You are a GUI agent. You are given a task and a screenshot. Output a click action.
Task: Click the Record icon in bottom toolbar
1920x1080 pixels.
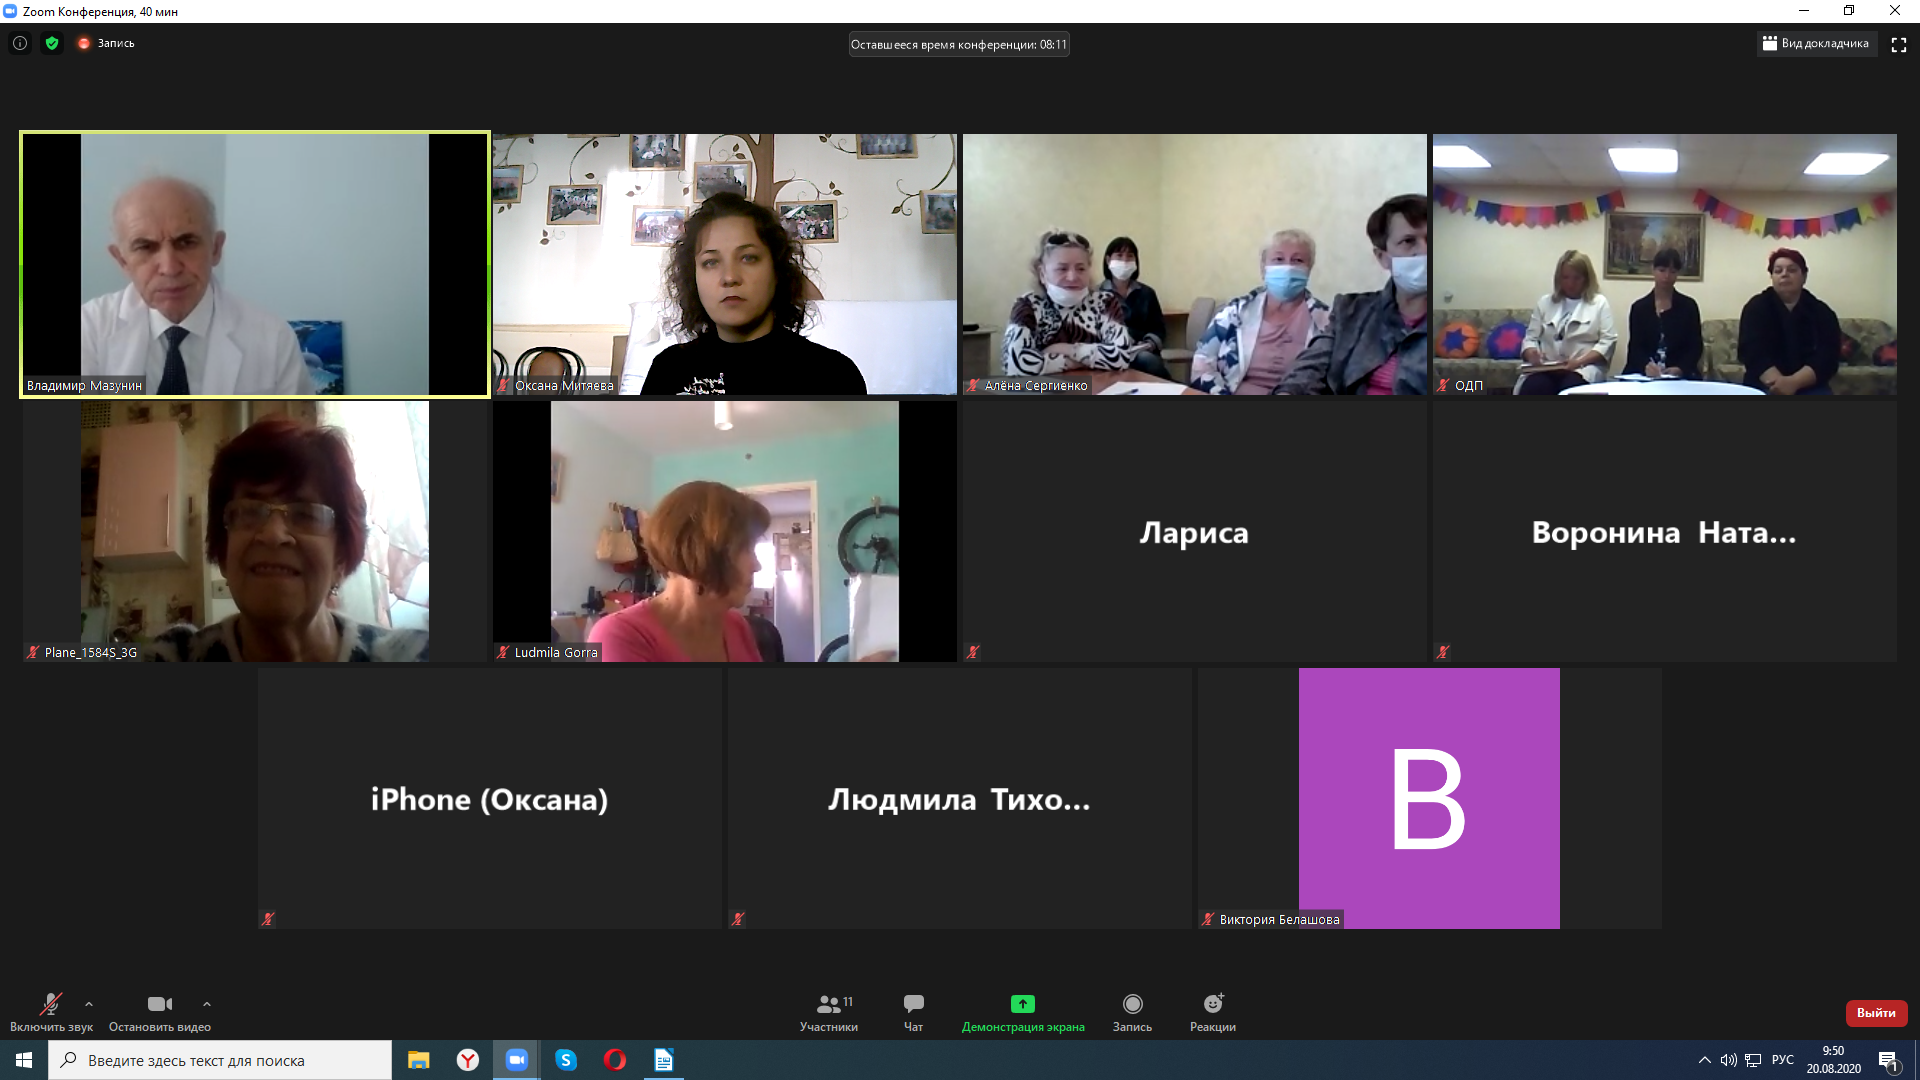[1132, 1004]
